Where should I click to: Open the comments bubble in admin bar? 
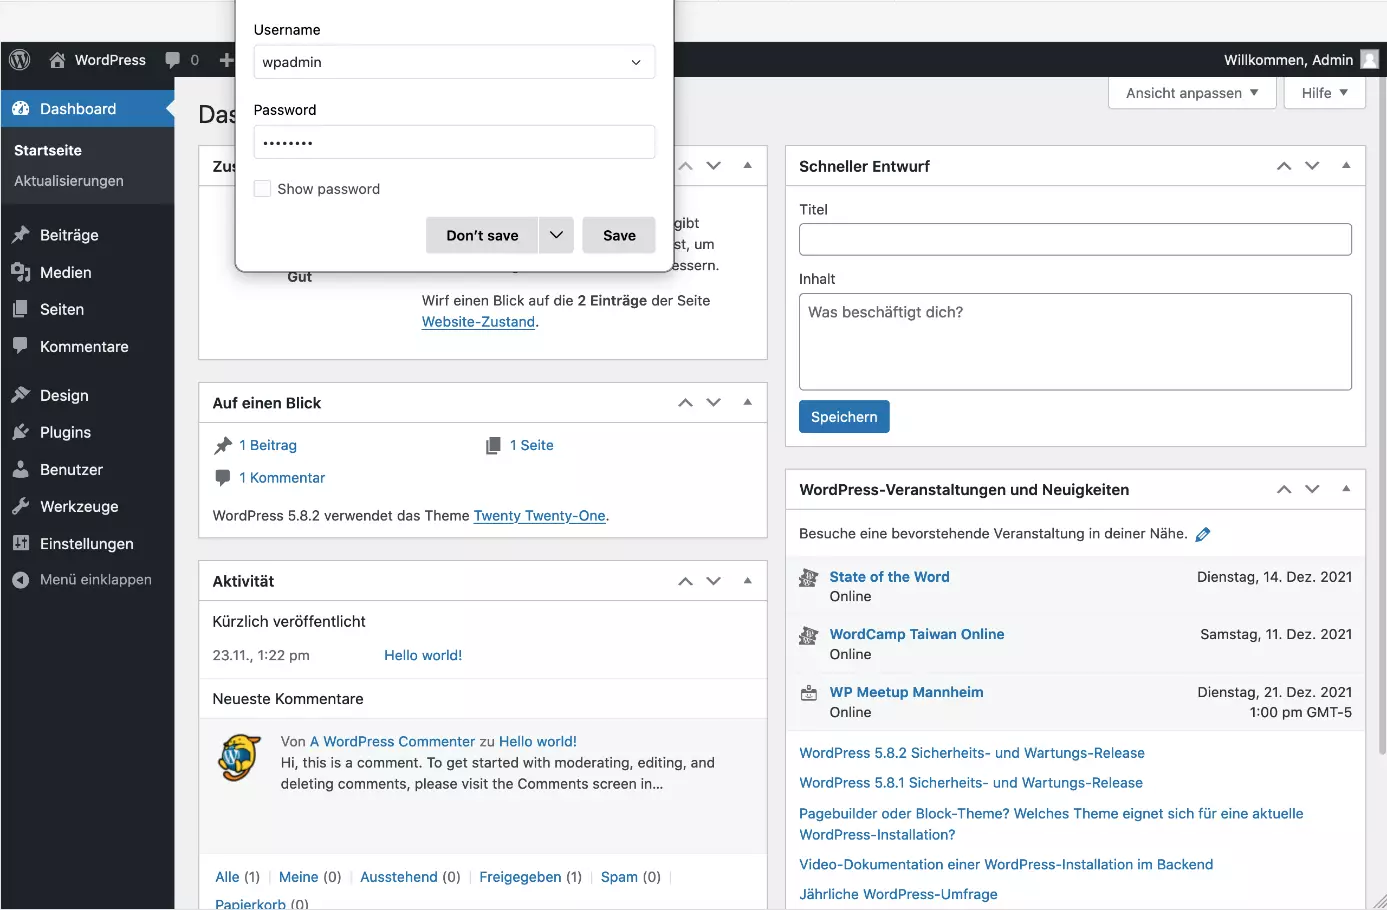173,60
